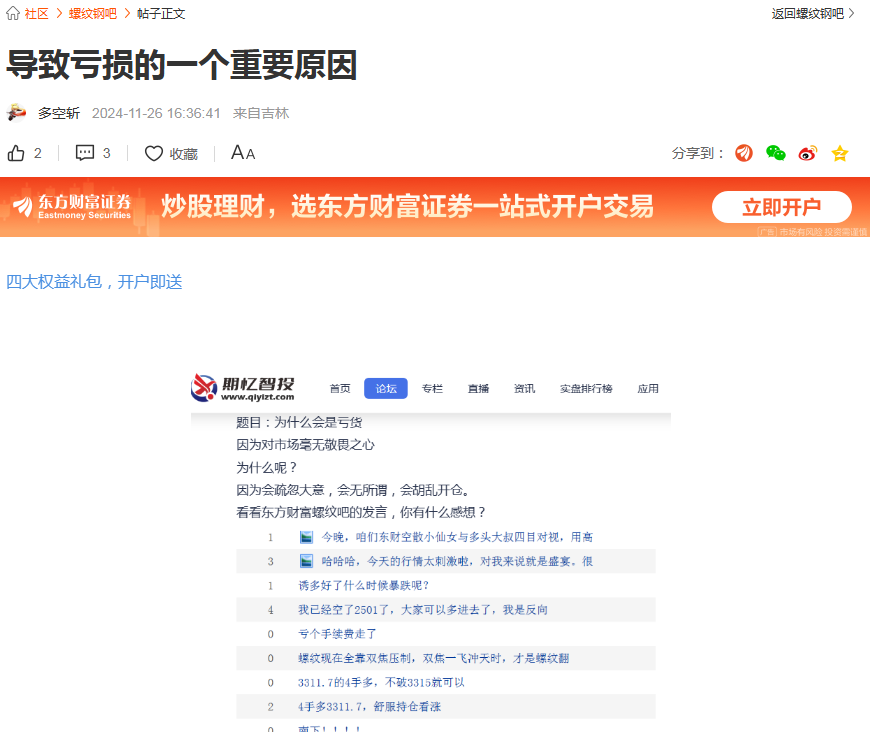The width and height of the screenshot is (870, 732).
Task: Click the author avatar of 多空斩
Action: coord(17,113)
